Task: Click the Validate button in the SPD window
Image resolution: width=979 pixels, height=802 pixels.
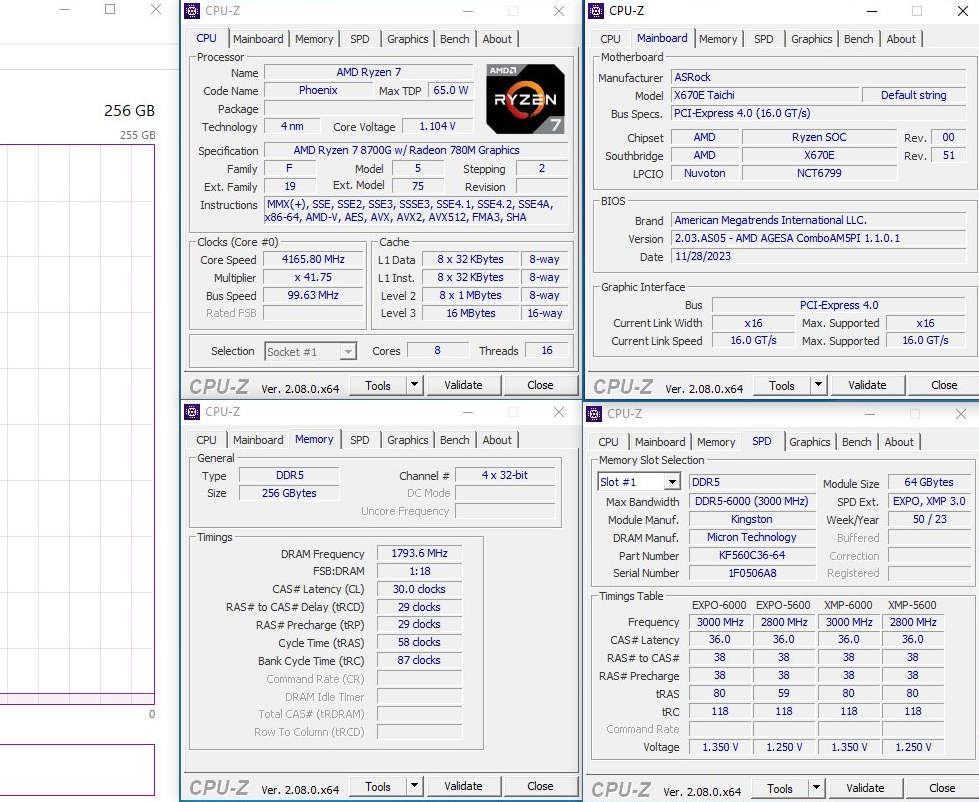Action: (864, 788)
